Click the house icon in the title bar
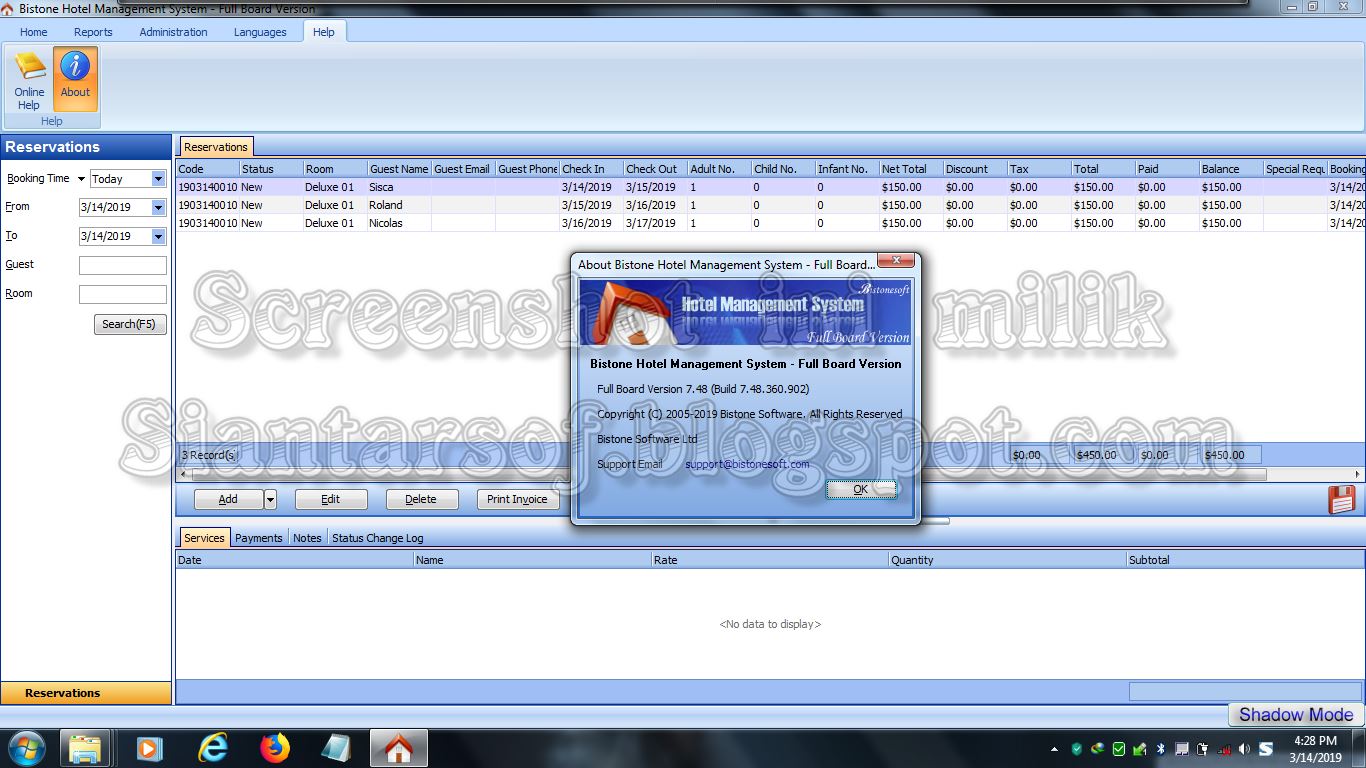Screen dimensions: 1366x768 [8, 8]
